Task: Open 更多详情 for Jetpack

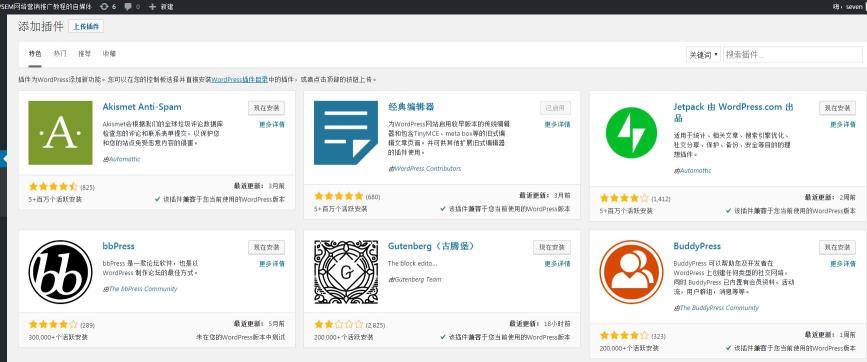Action: tap(843, 124)
